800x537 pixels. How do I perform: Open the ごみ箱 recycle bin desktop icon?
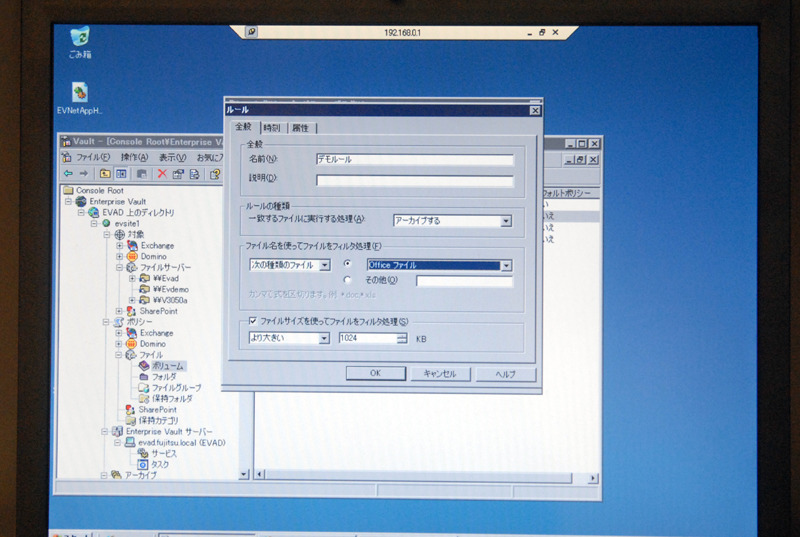click(80, 42)
